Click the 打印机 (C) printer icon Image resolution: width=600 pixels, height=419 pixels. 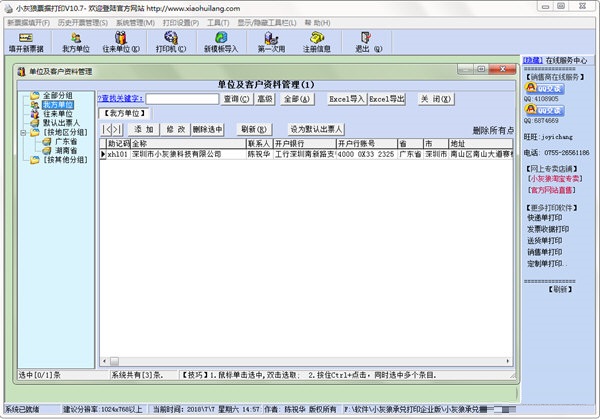(x=171, y=42)
